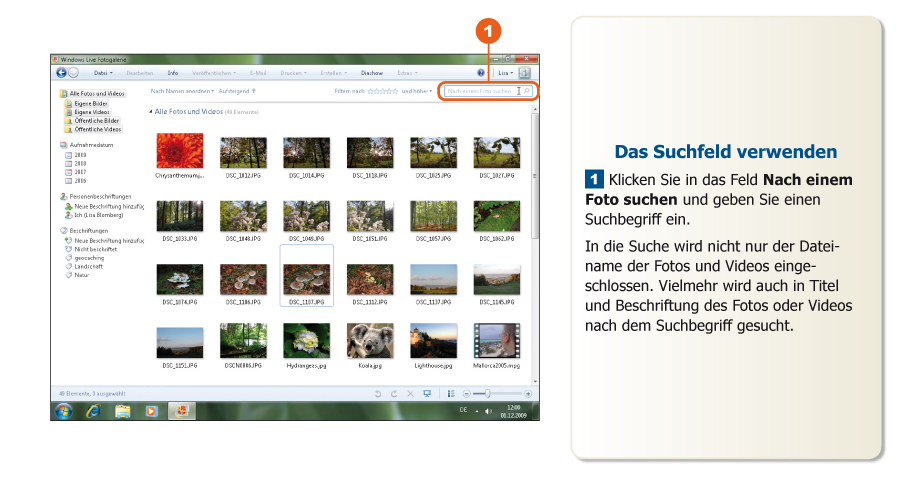Open the blue help icon
The height and width of the screenshot is (480, 900).
[481, 73]
